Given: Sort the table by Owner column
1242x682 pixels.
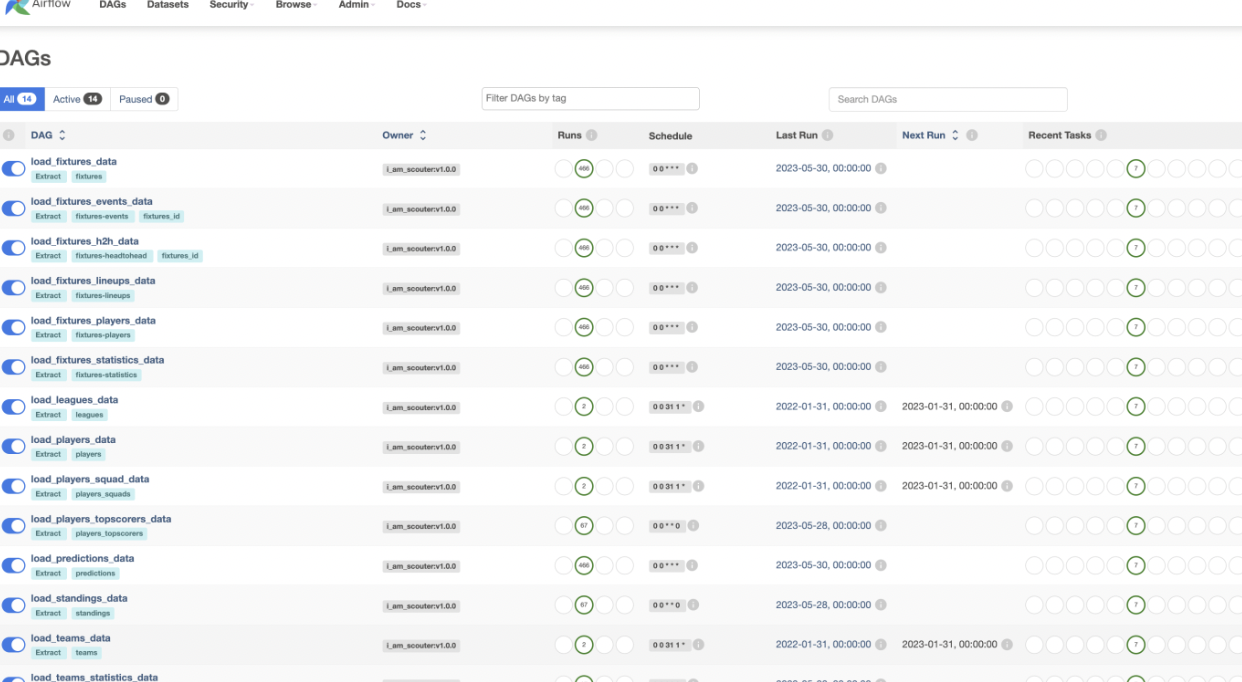Looking at the screenshot, I should (404, 135).
